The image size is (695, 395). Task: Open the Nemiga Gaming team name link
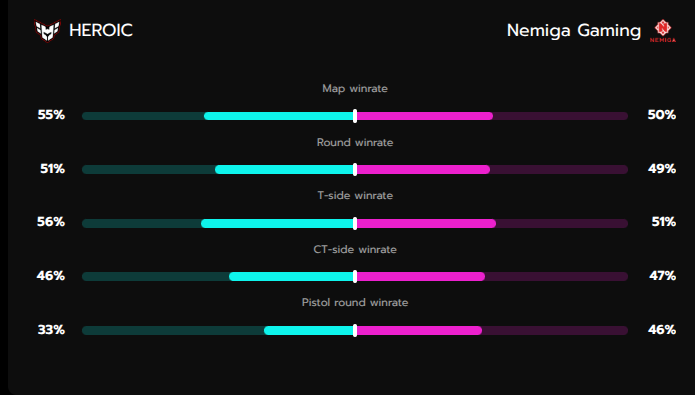[574, 31]
